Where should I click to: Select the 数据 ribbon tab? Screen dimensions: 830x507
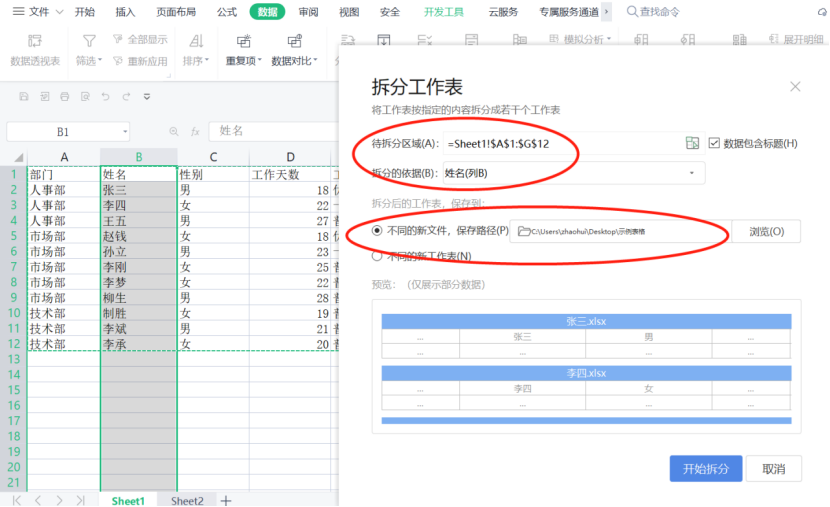click(267, 12)
